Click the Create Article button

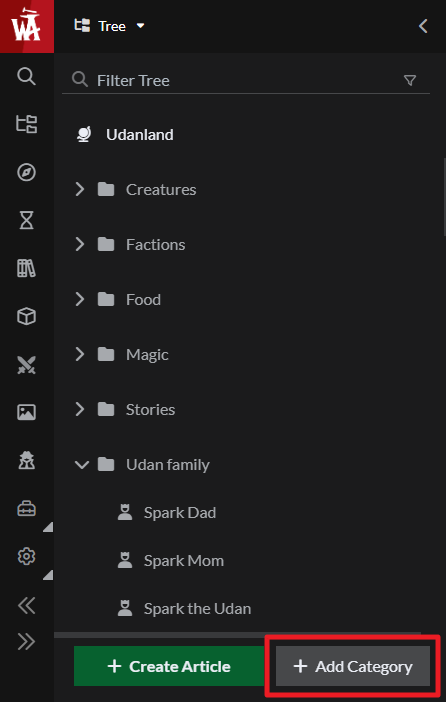click(169, 666)
